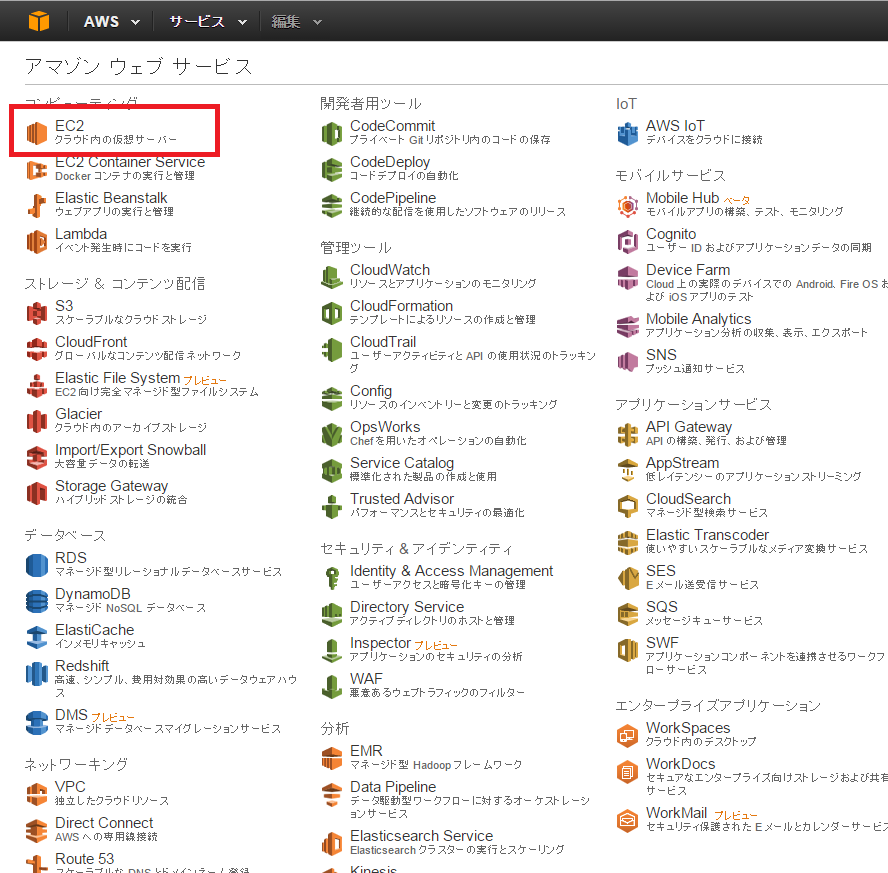
Task: Click the WAF service link
Action: (x=366, y=678)
